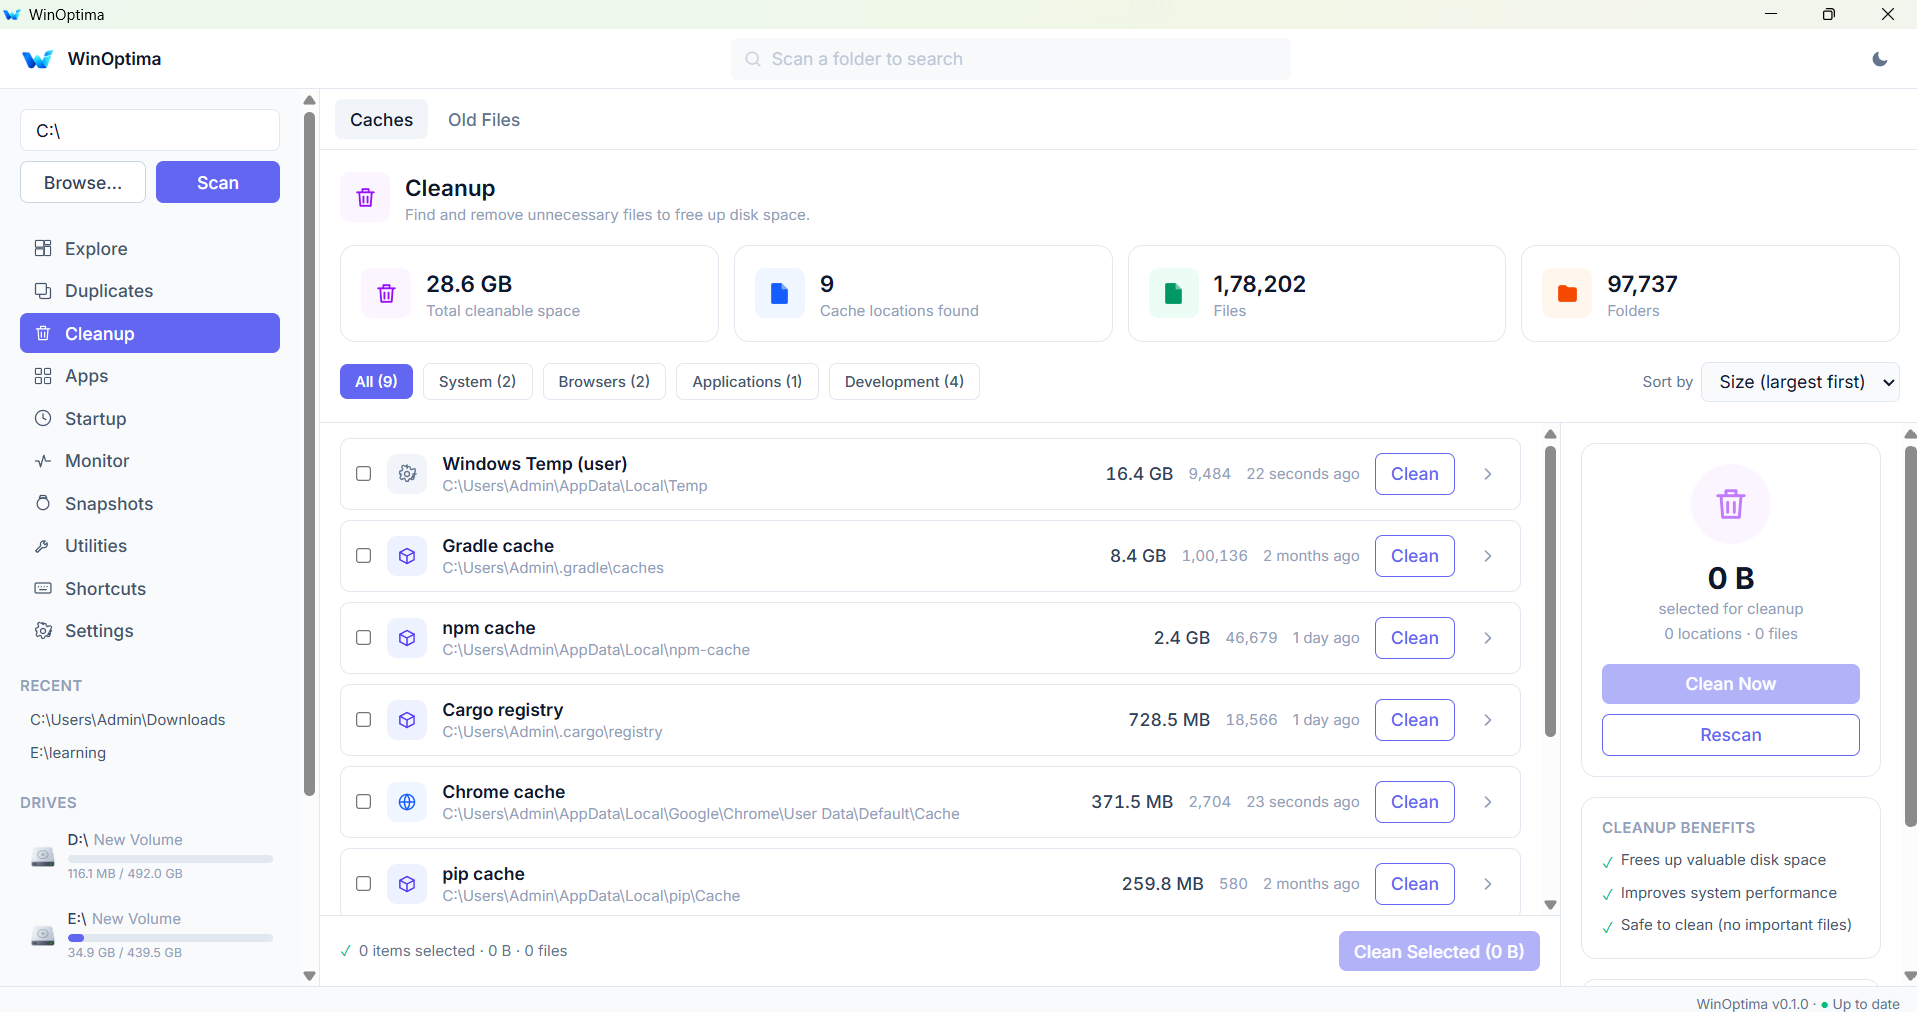Click the Scan button
The width and height of the screenshot is (1917, 1012).
(x=218, y=182)
